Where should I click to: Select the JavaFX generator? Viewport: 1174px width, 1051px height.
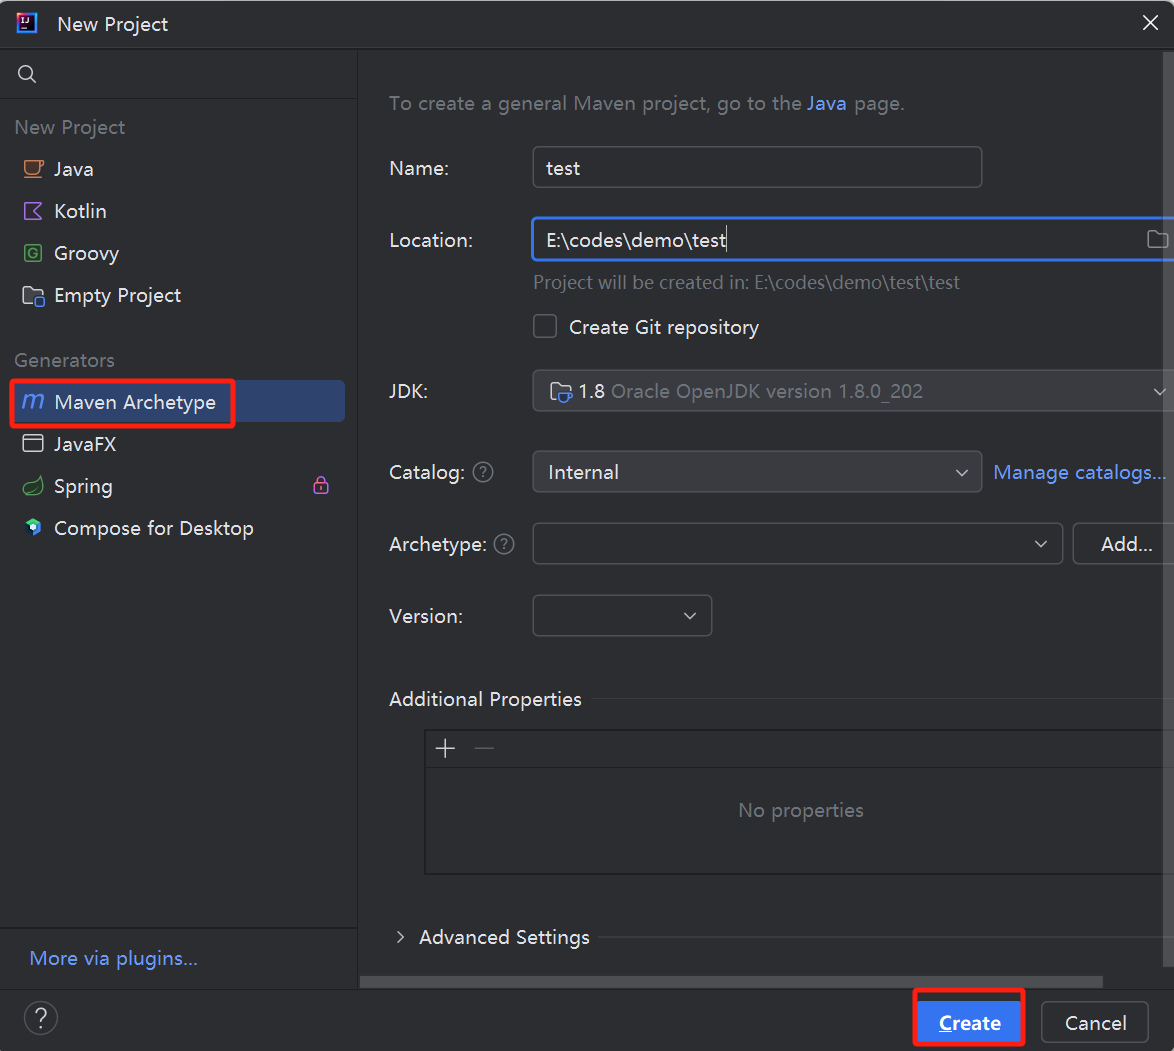pos(85,444)
